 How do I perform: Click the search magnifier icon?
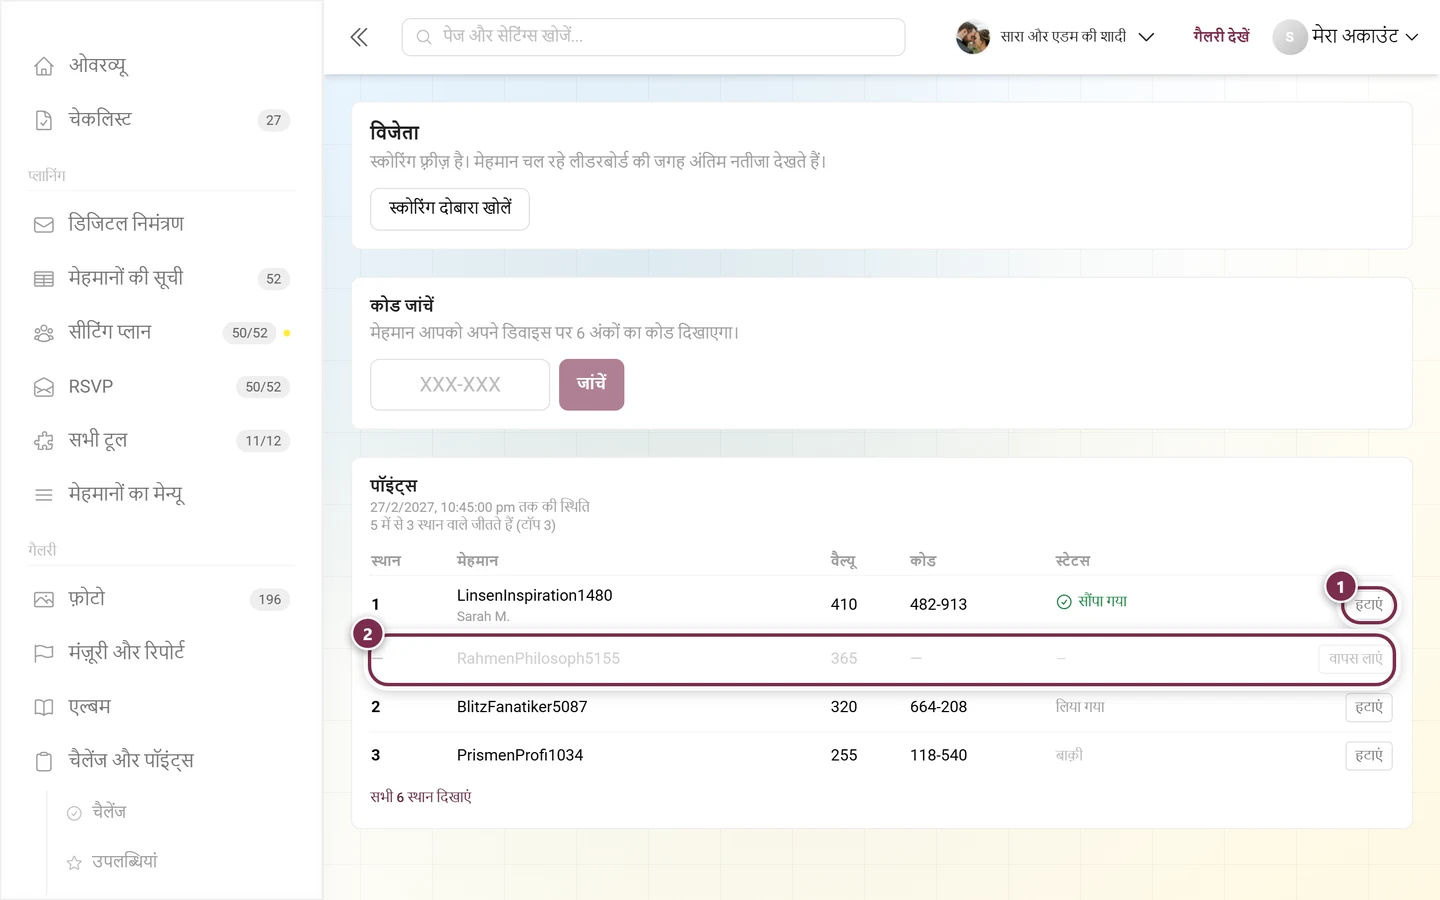[424, 37]
